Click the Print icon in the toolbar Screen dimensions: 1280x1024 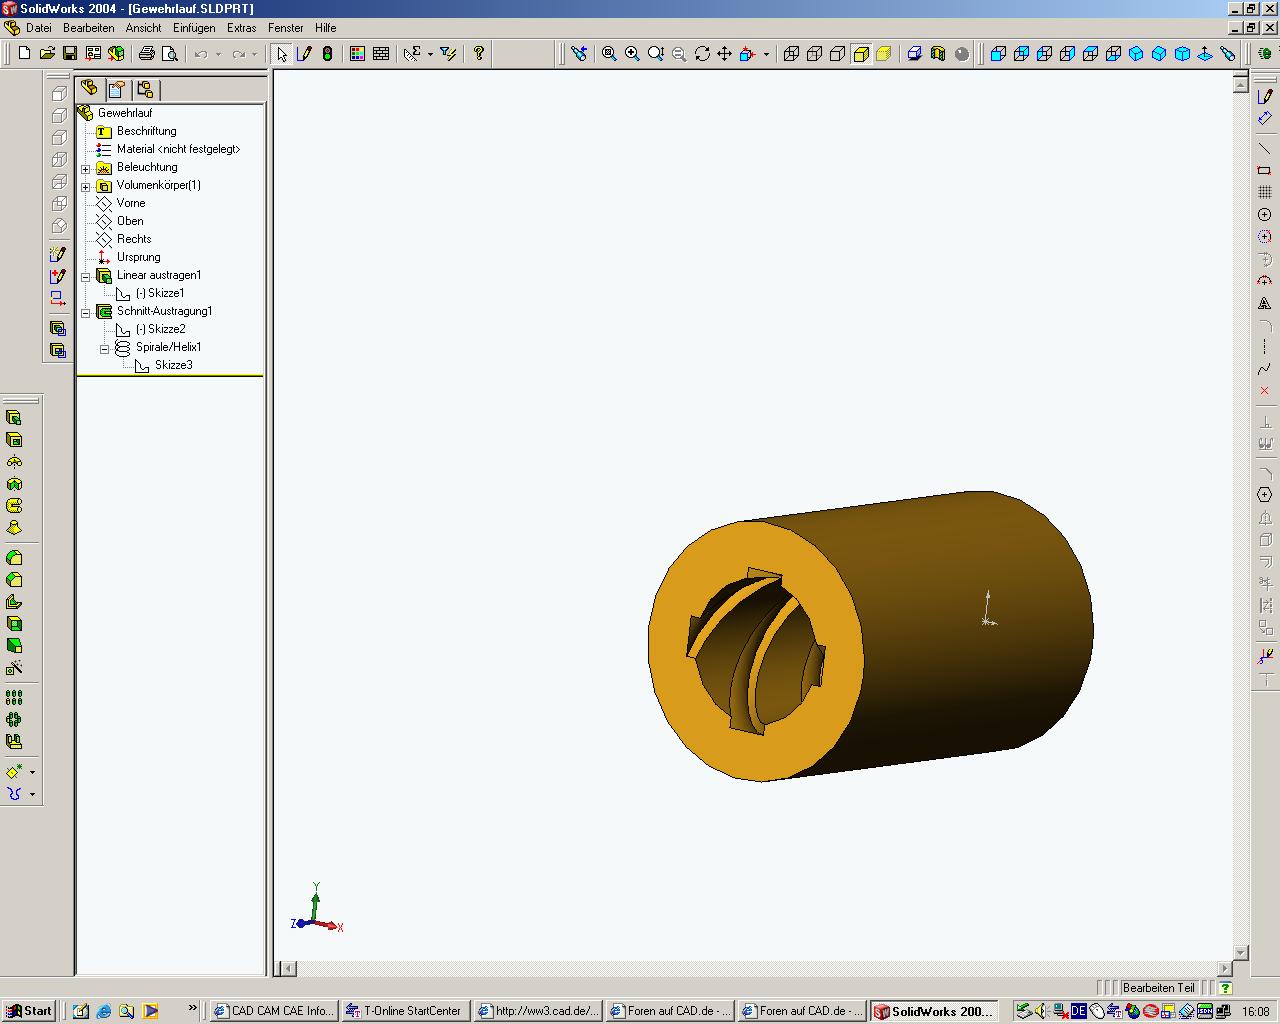[x=147, y=54]
